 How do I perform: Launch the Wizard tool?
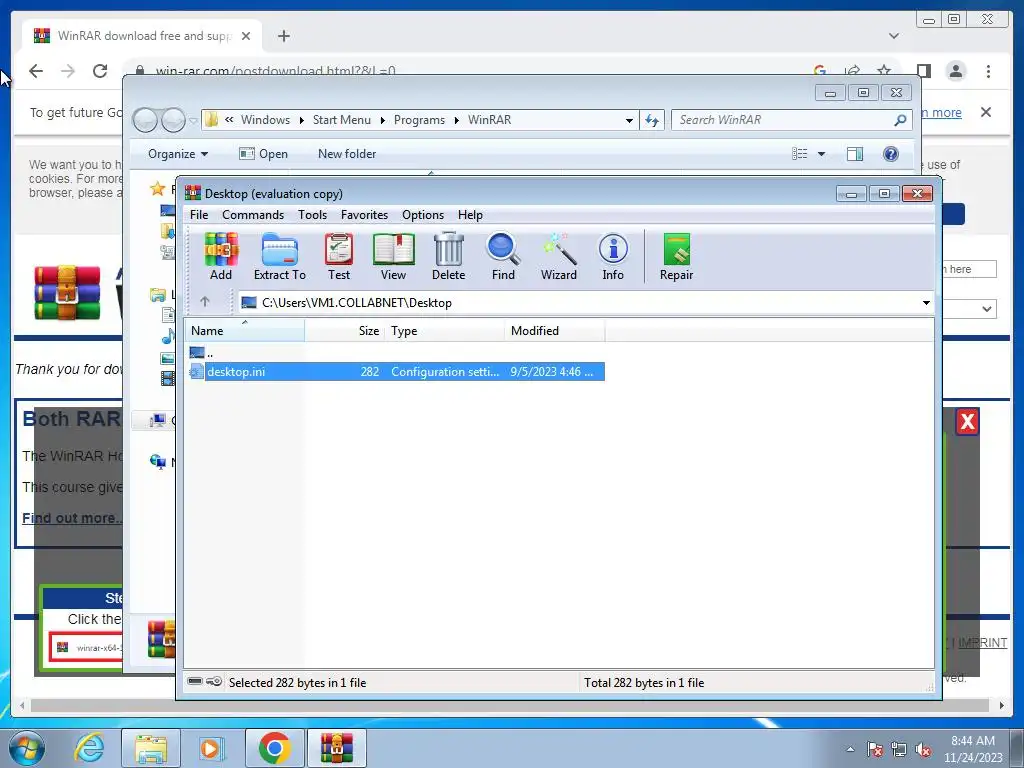[558, 257]
